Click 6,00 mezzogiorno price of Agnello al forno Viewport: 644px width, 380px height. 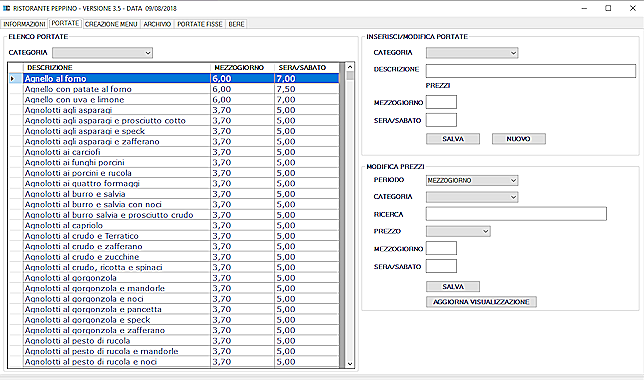click(243, 78)
